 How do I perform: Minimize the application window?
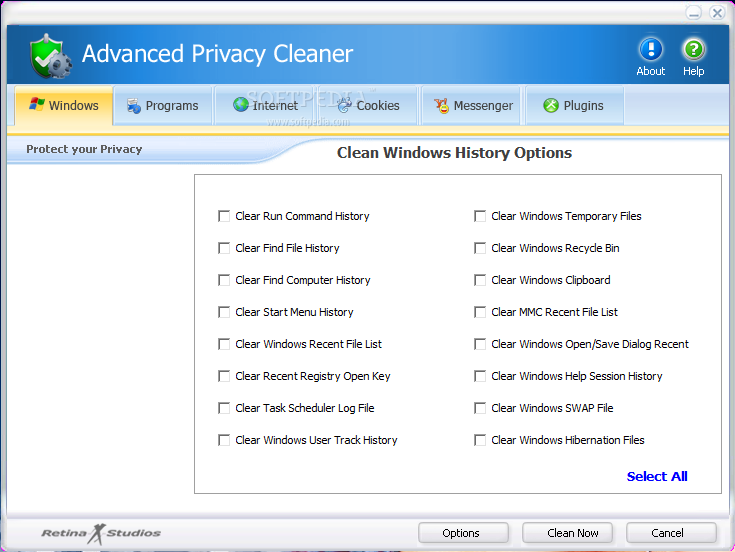pyautogui.click(x=694, y=13)
